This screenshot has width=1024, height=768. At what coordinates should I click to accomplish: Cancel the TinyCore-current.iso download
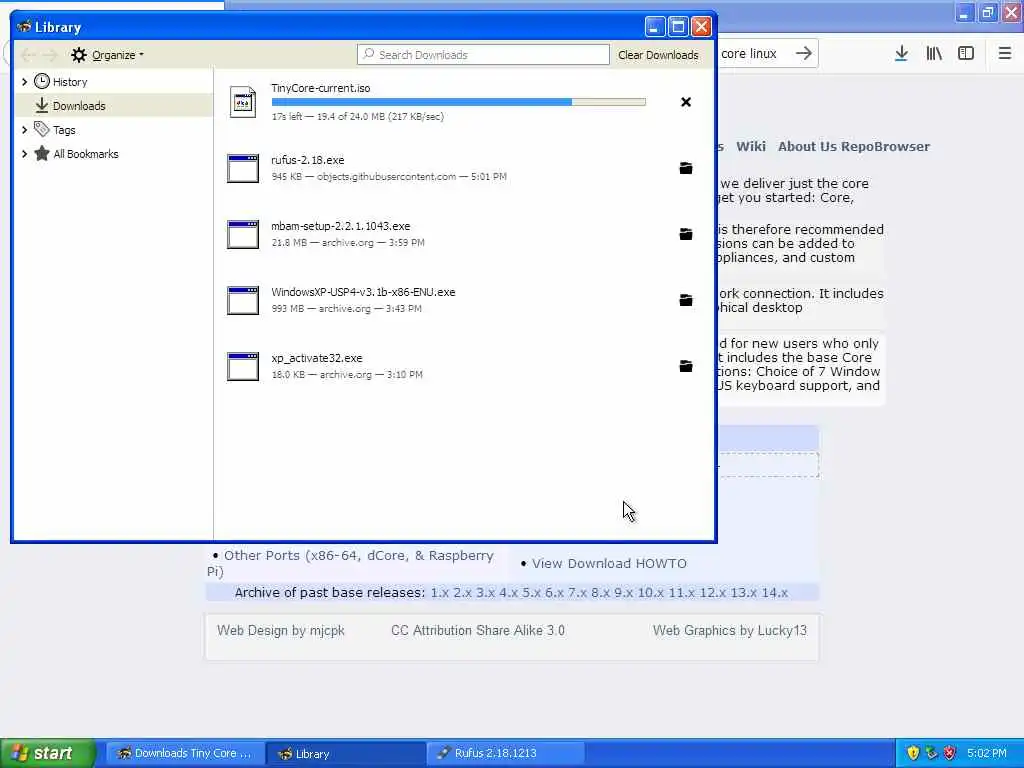pyautogui.click(x=686, y=102)
